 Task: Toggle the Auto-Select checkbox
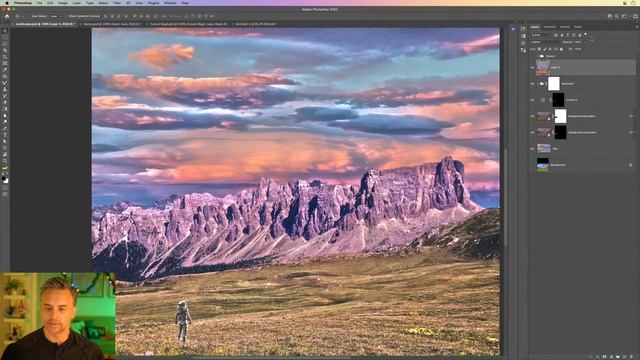pyautogui.click(x=29, y=16)
